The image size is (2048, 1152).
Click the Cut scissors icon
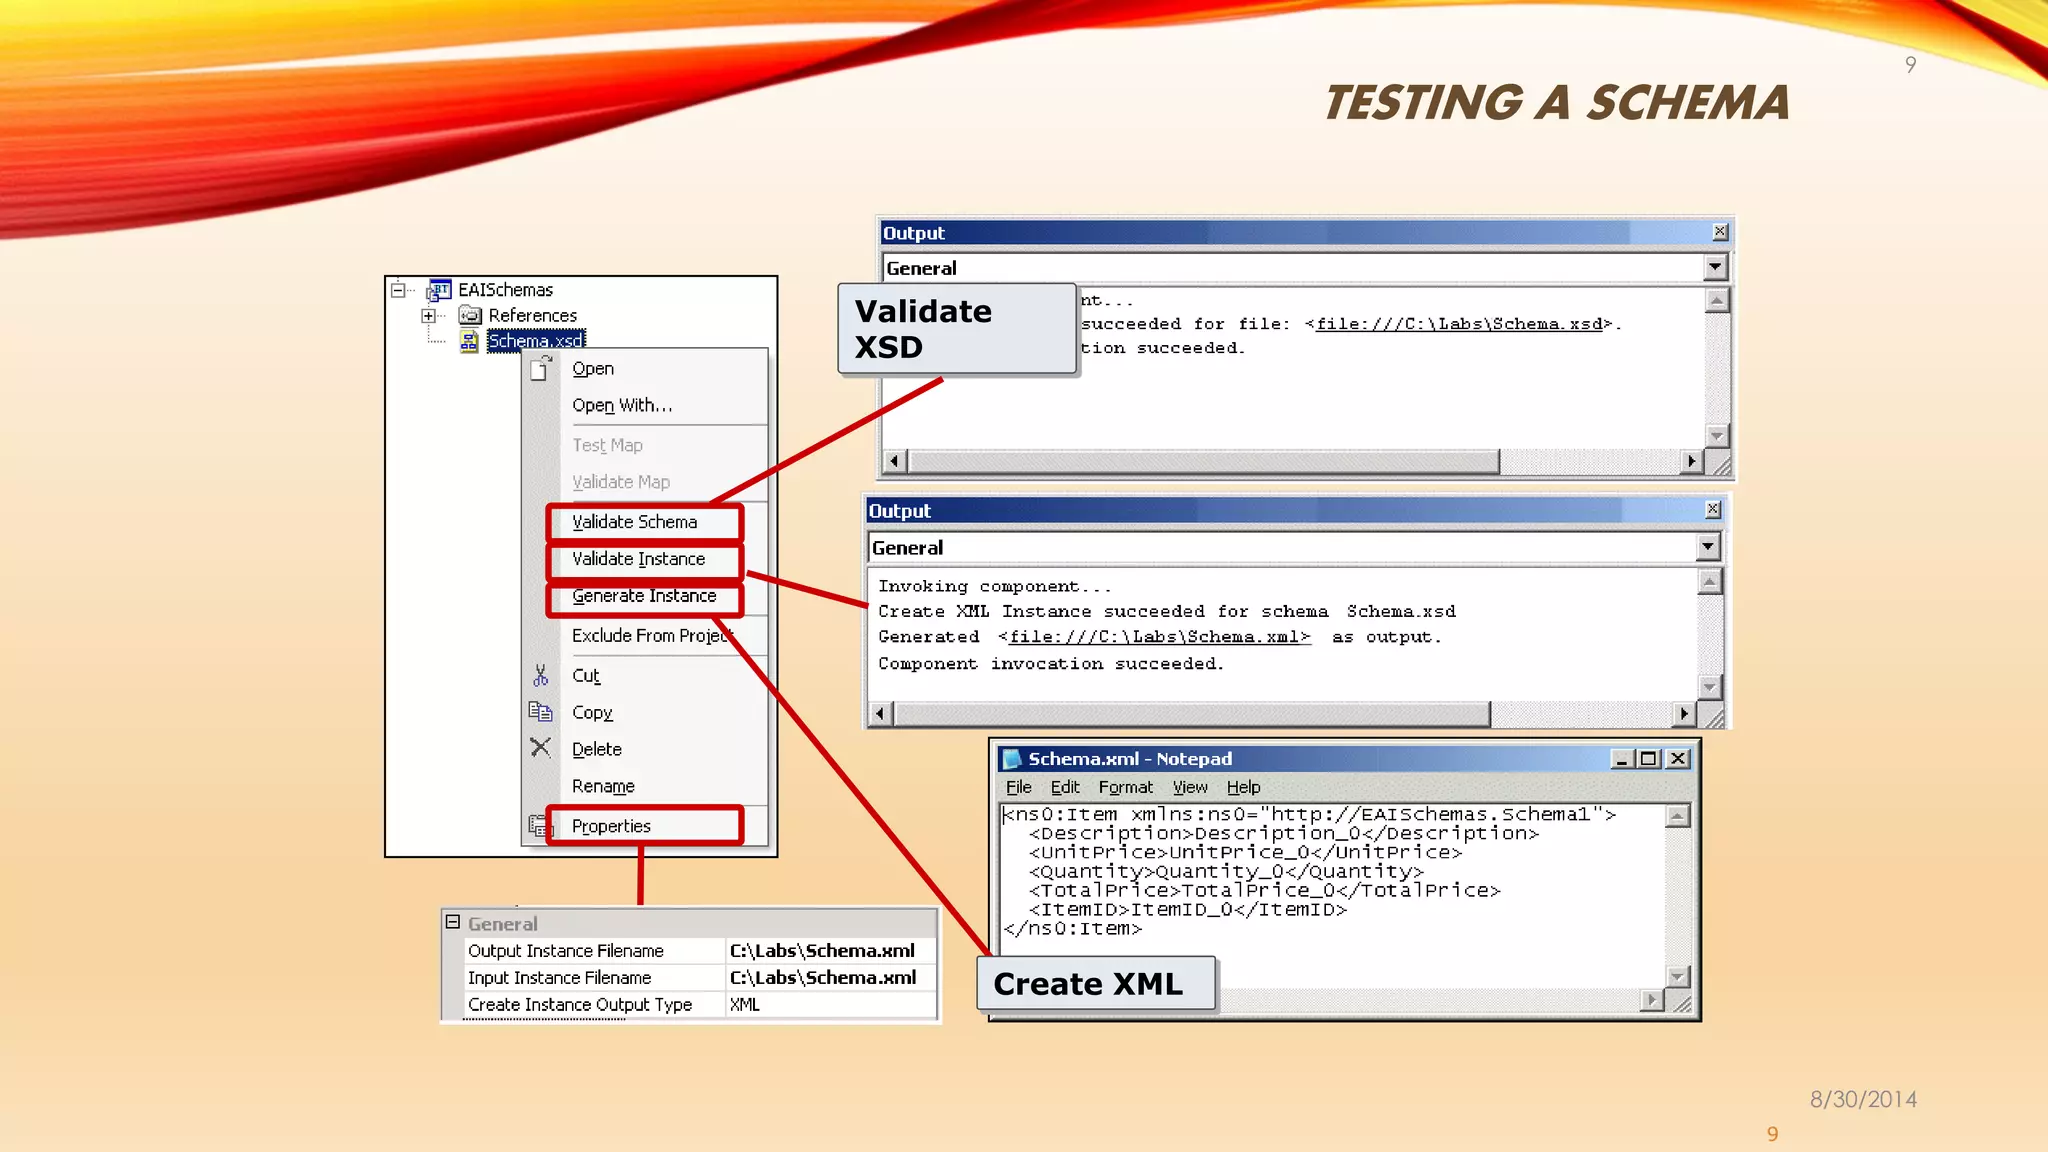541,676
